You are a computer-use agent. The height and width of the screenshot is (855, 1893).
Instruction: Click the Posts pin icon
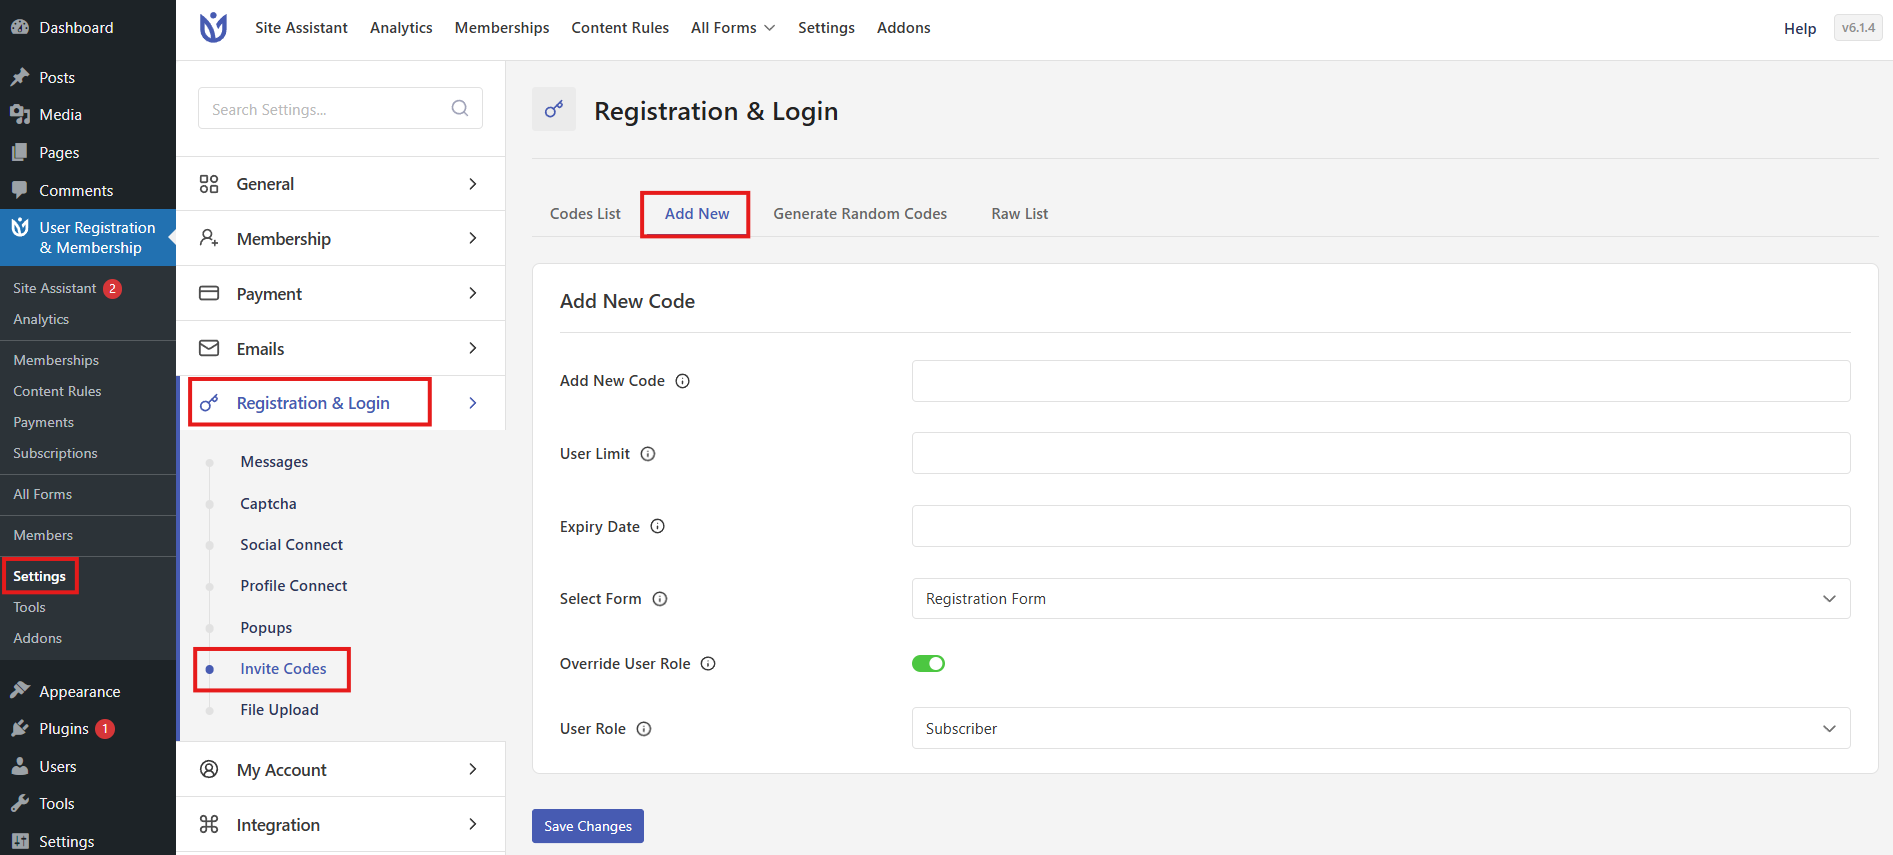(x=20, y=77)
